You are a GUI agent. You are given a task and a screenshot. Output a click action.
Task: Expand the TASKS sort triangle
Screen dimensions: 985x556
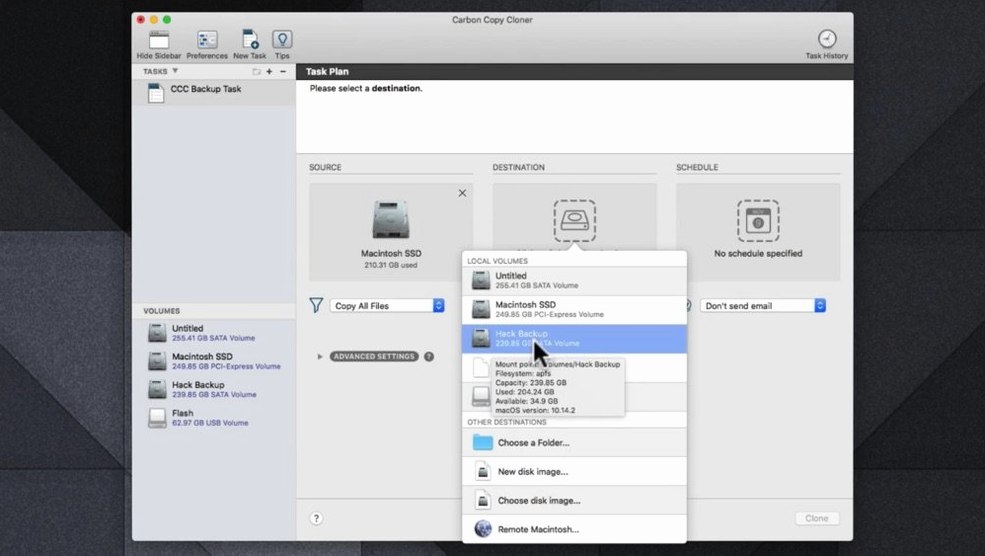(x=175, y=71)
